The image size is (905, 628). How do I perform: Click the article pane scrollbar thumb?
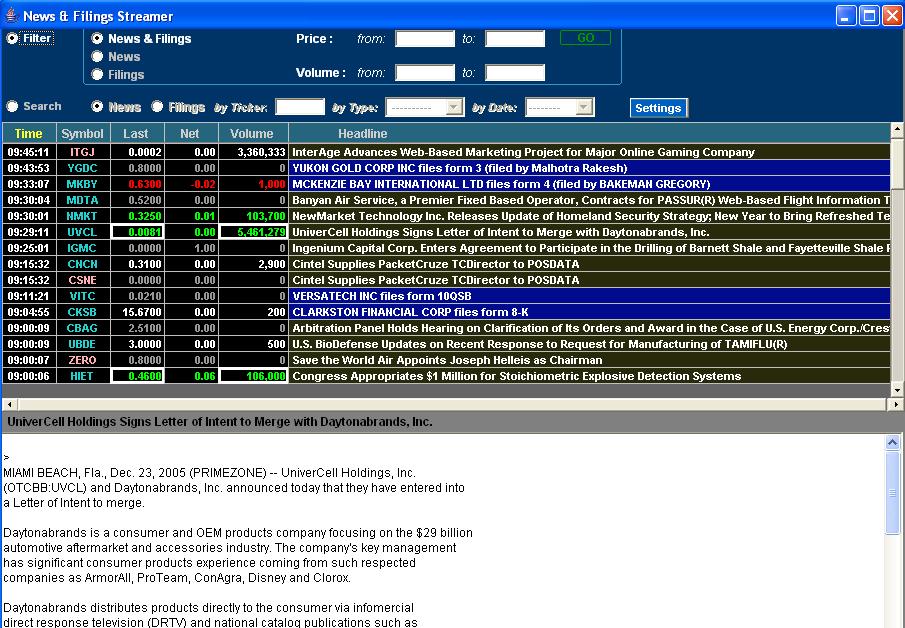[892, 492]
